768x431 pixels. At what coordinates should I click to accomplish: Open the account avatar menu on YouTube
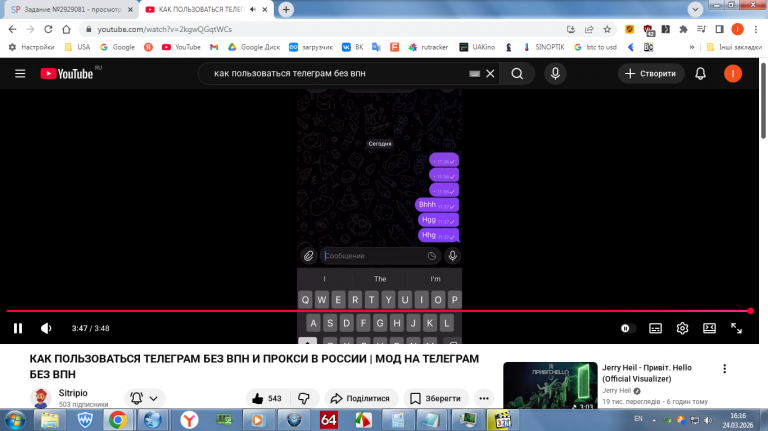(x=733, y=73)
